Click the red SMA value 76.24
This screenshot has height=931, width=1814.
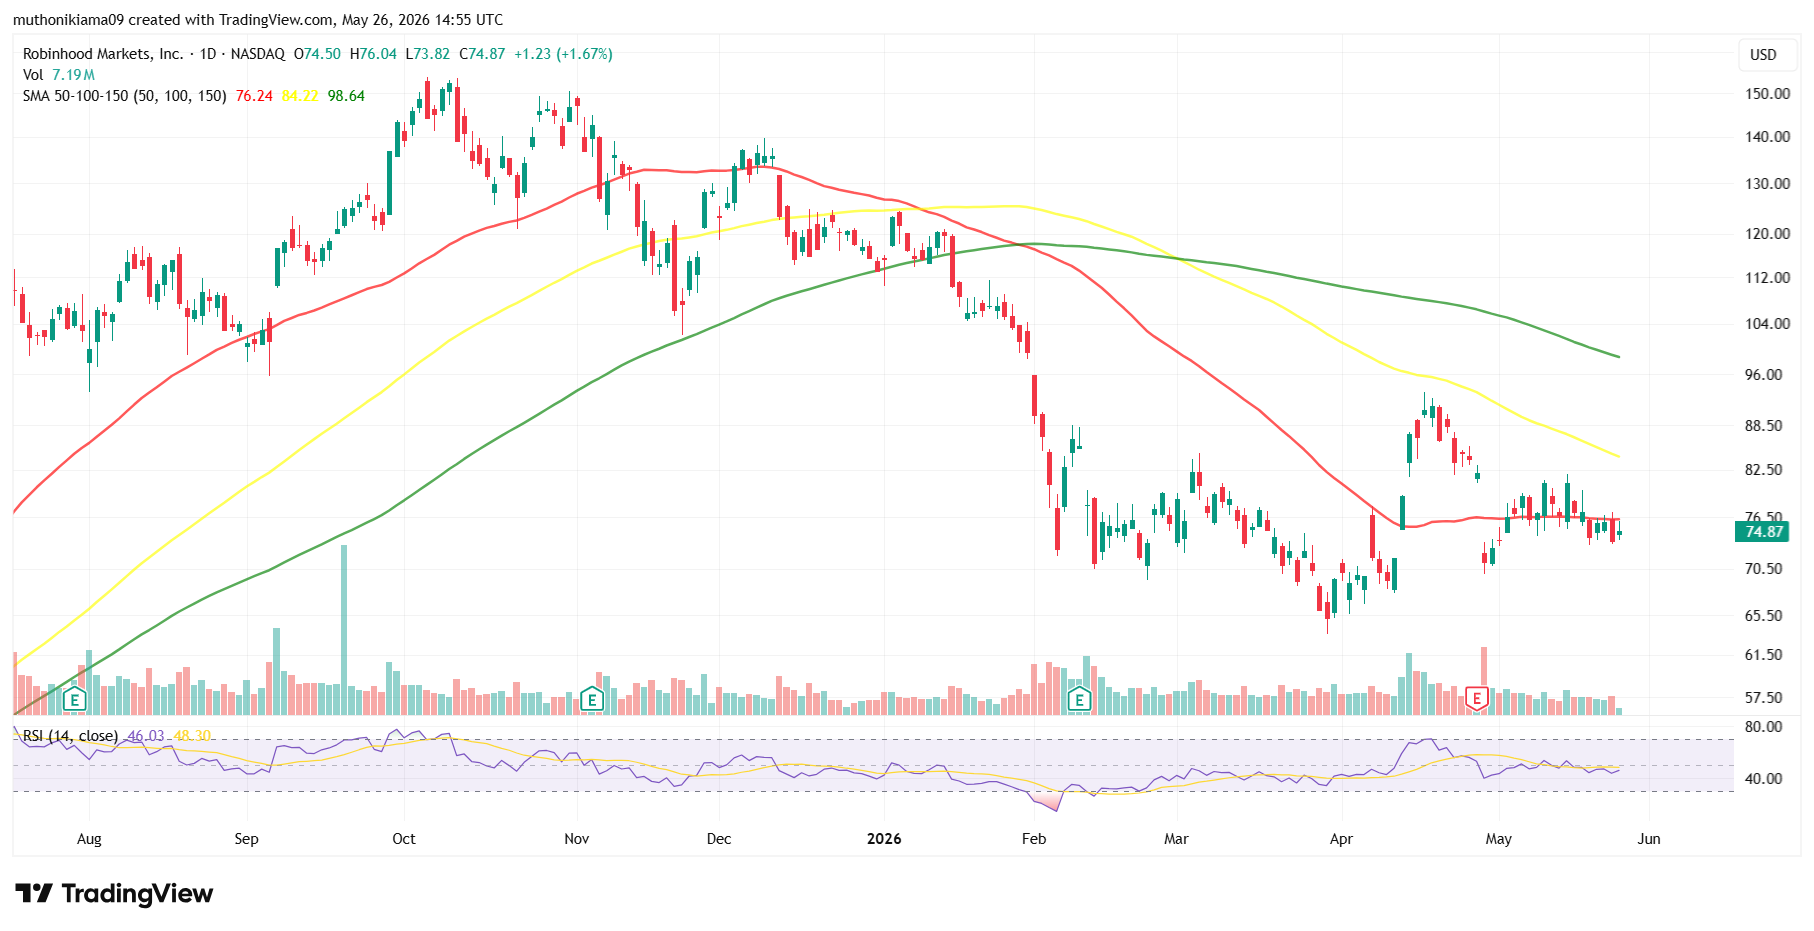click(254, 96)
